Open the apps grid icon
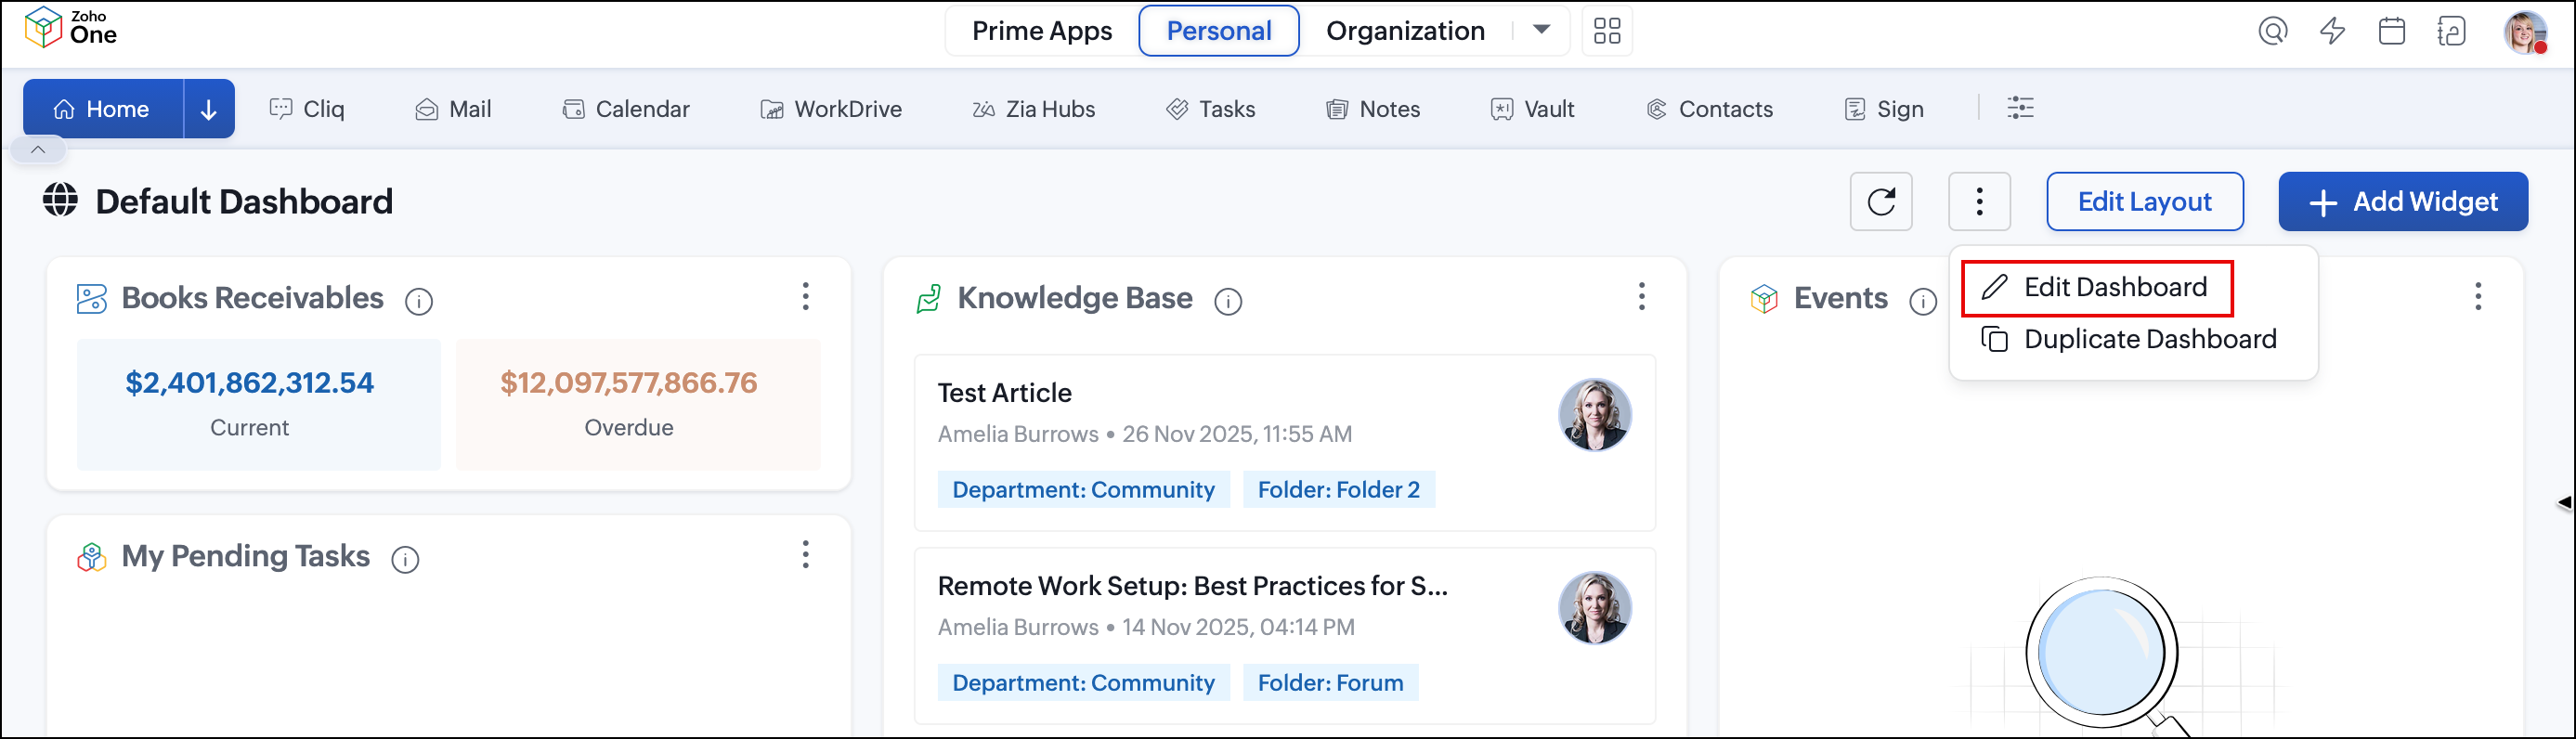Viewport: 2576px width, 739px height. [1607, 31]
